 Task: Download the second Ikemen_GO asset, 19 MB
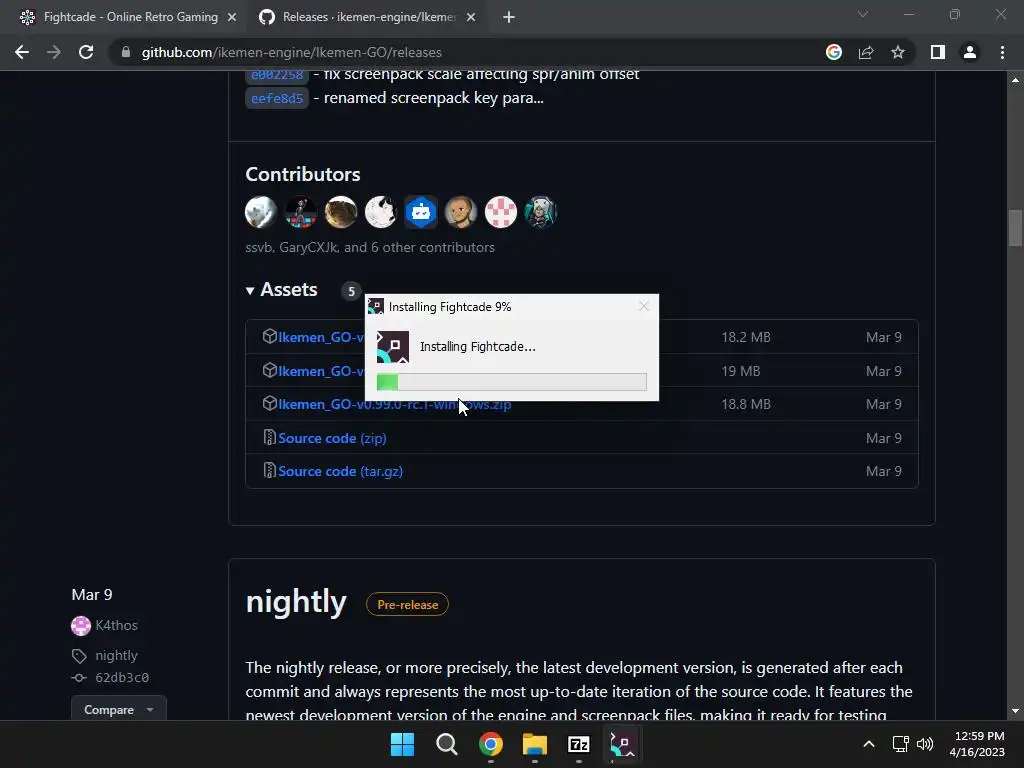(x=321, y=371)
